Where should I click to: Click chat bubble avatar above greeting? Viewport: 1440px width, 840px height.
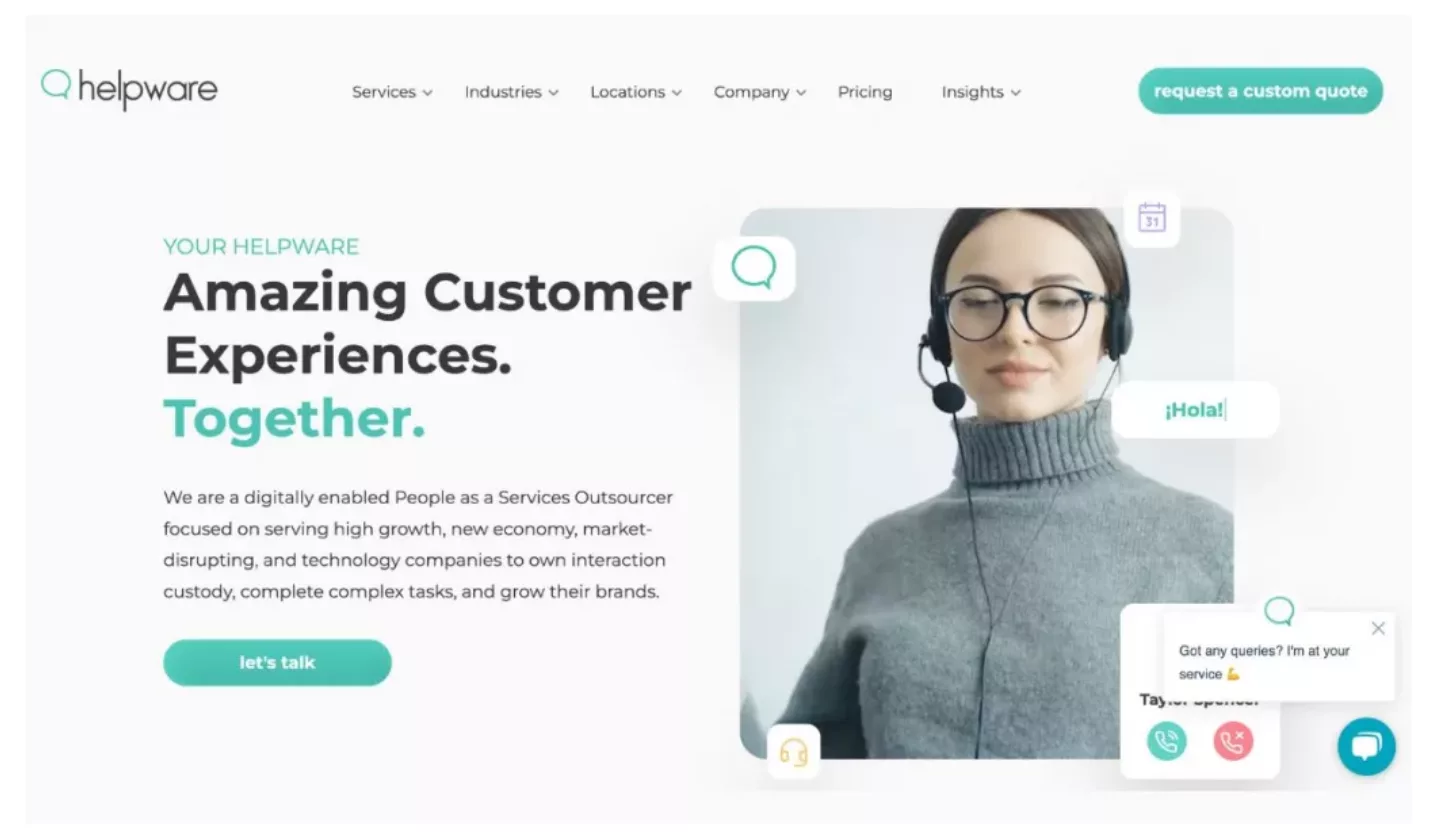[1279, 610]
